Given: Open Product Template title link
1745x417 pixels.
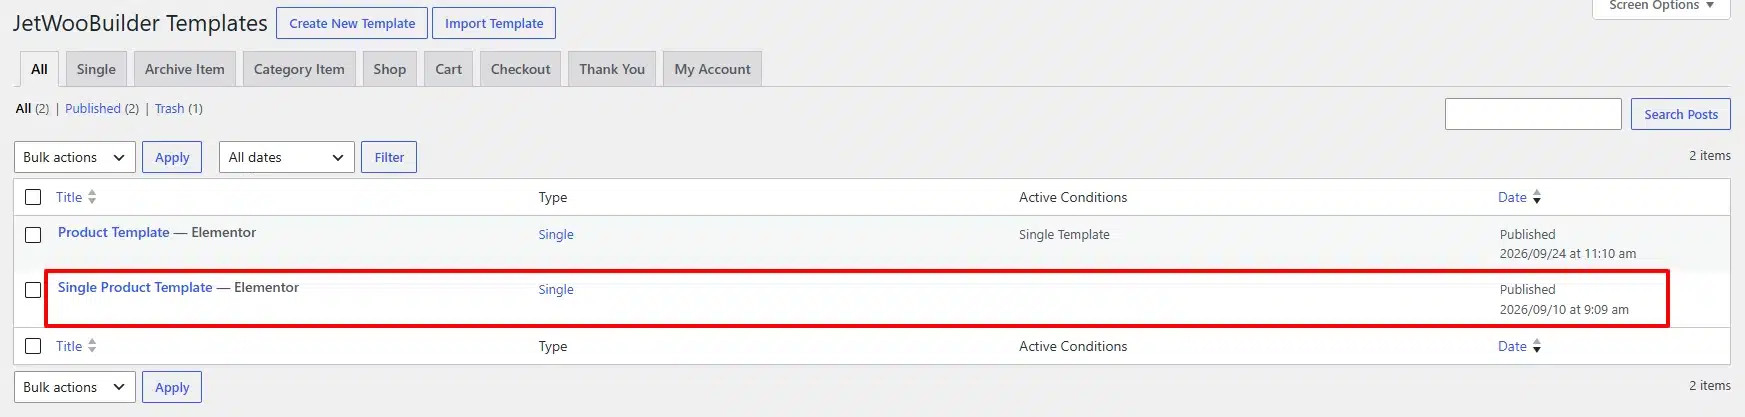Looking at the screenshot, I should click(x=114, y=232).
